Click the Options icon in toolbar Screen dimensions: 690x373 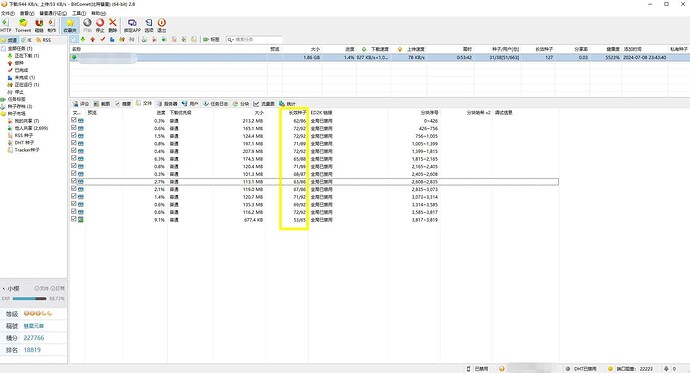[149, 25]
